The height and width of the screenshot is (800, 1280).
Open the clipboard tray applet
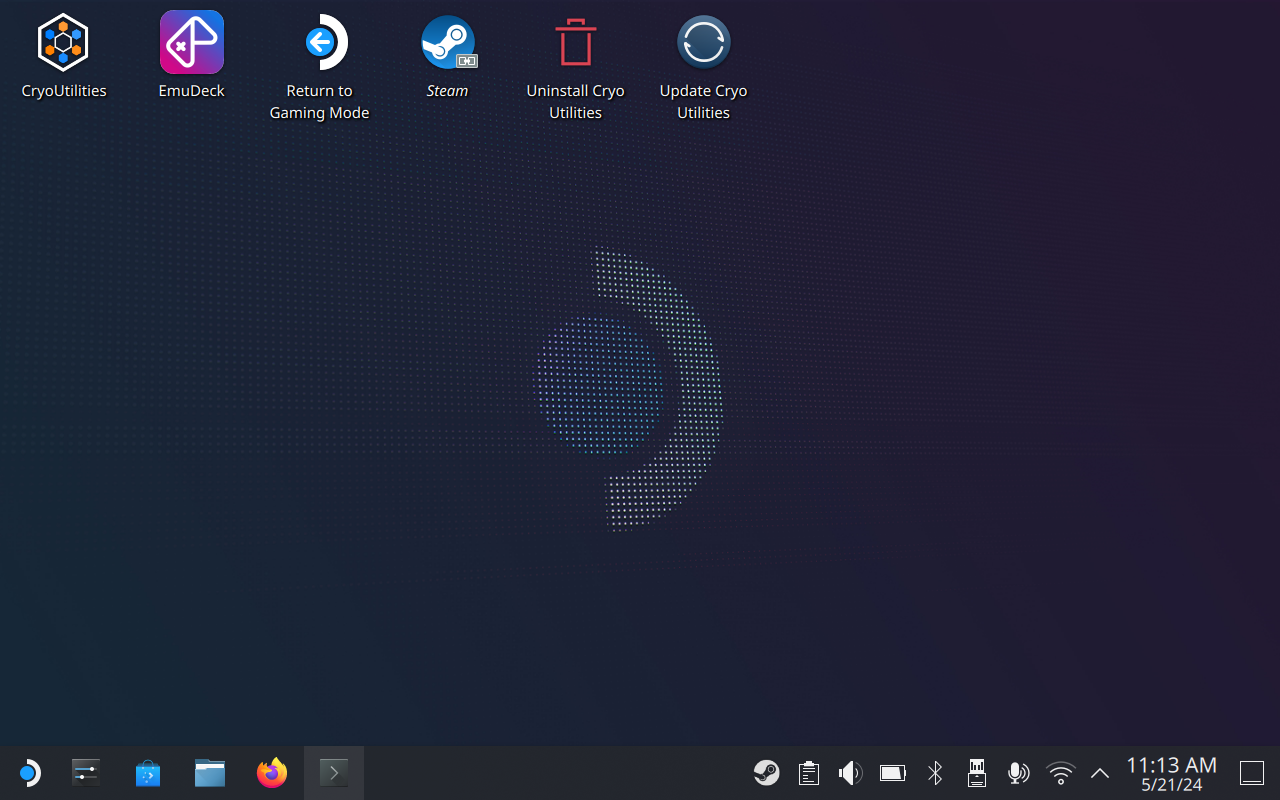tap(809, 773)
